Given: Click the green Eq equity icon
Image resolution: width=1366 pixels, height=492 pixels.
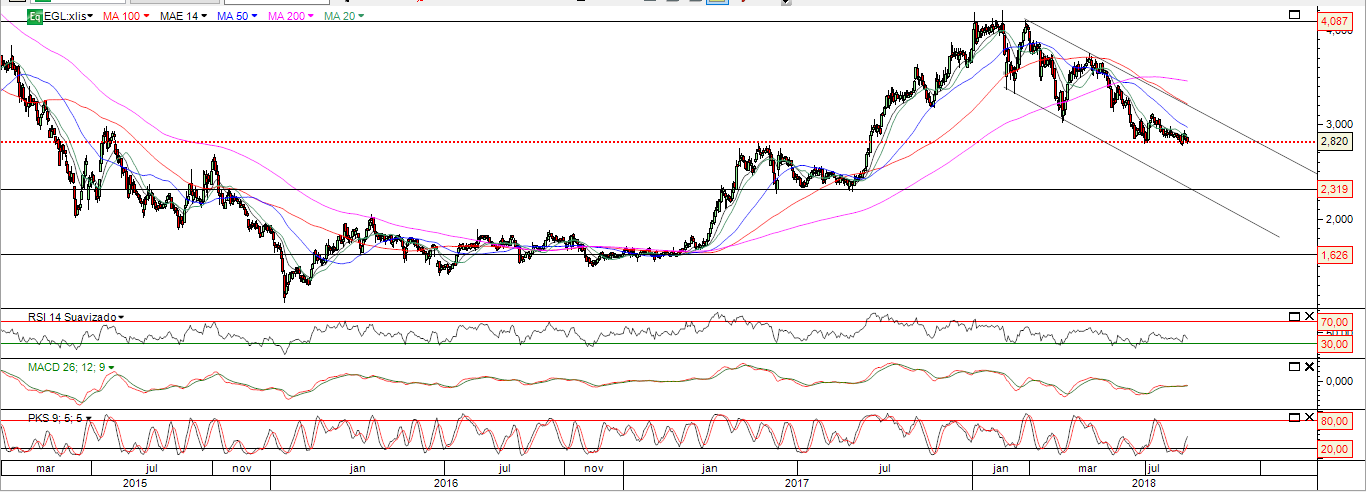Looking at the screenshot, I should point(34,17).
